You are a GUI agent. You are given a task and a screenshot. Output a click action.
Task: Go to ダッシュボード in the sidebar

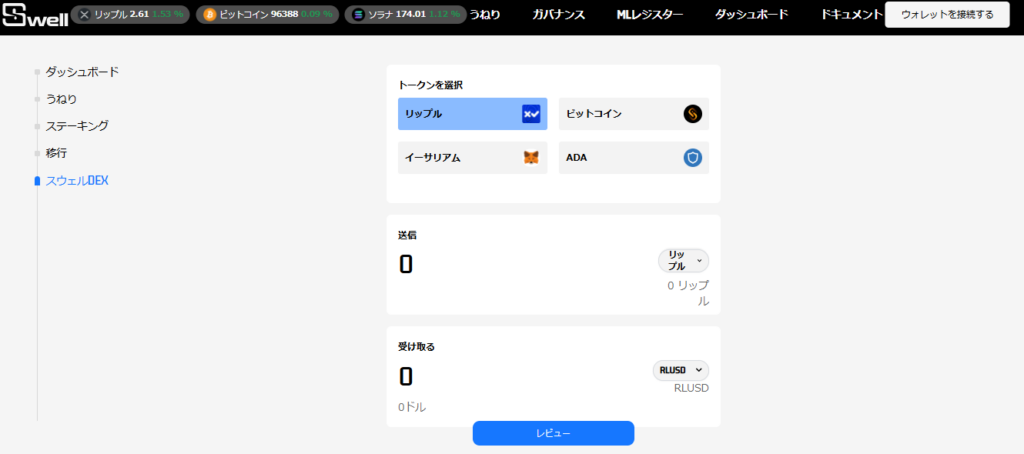point(82,72)
